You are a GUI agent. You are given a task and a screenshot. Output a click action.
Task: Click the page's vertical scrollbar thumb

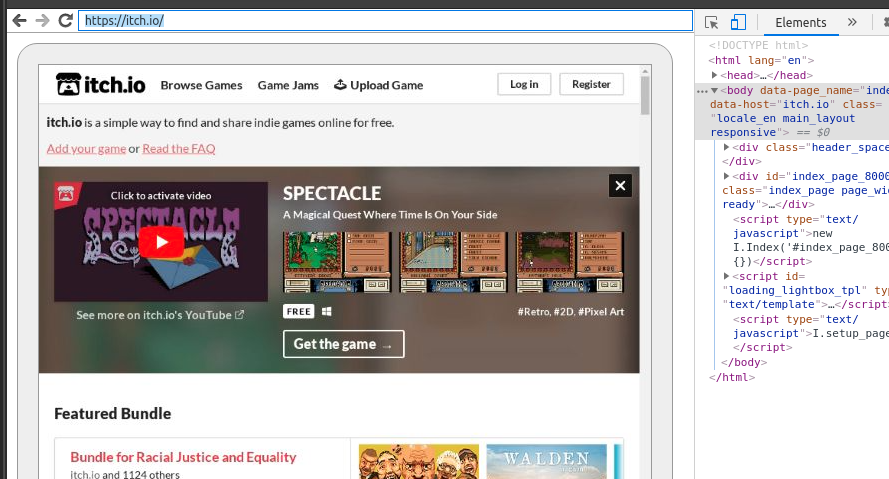click(x=645, y=95)
